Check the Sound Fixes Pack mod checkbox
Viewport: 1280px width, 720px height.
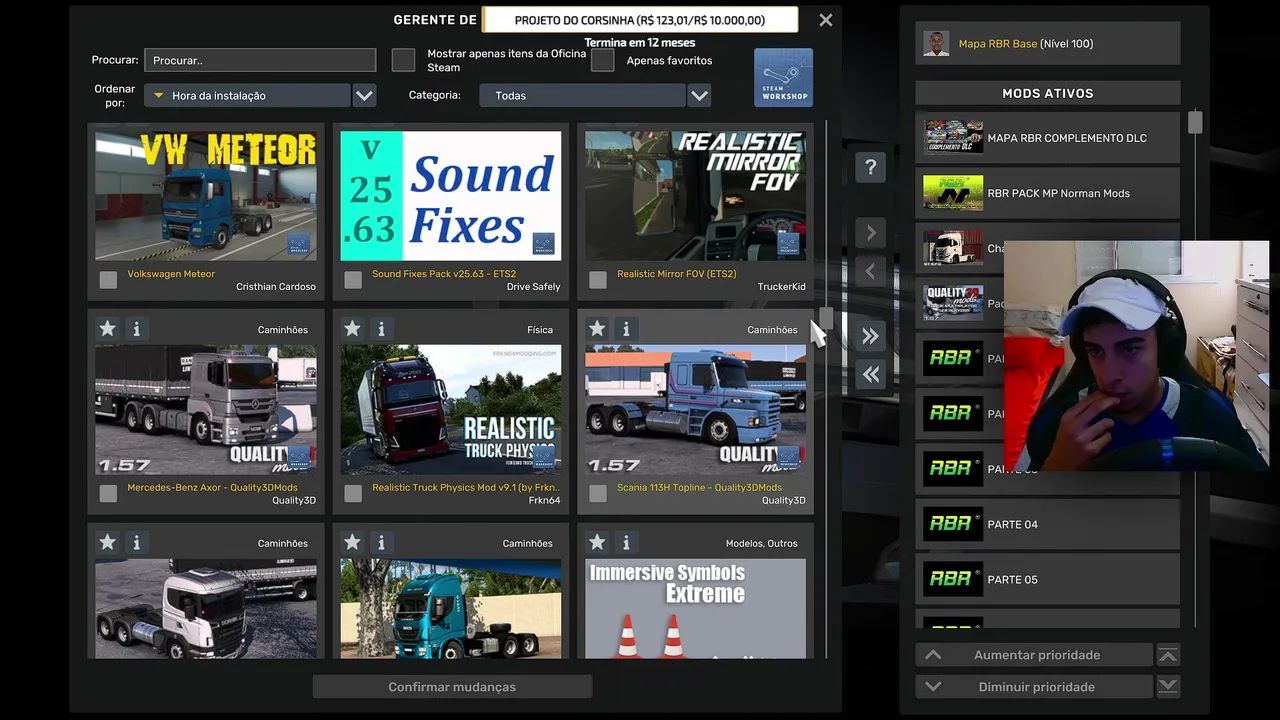point(353,280)
